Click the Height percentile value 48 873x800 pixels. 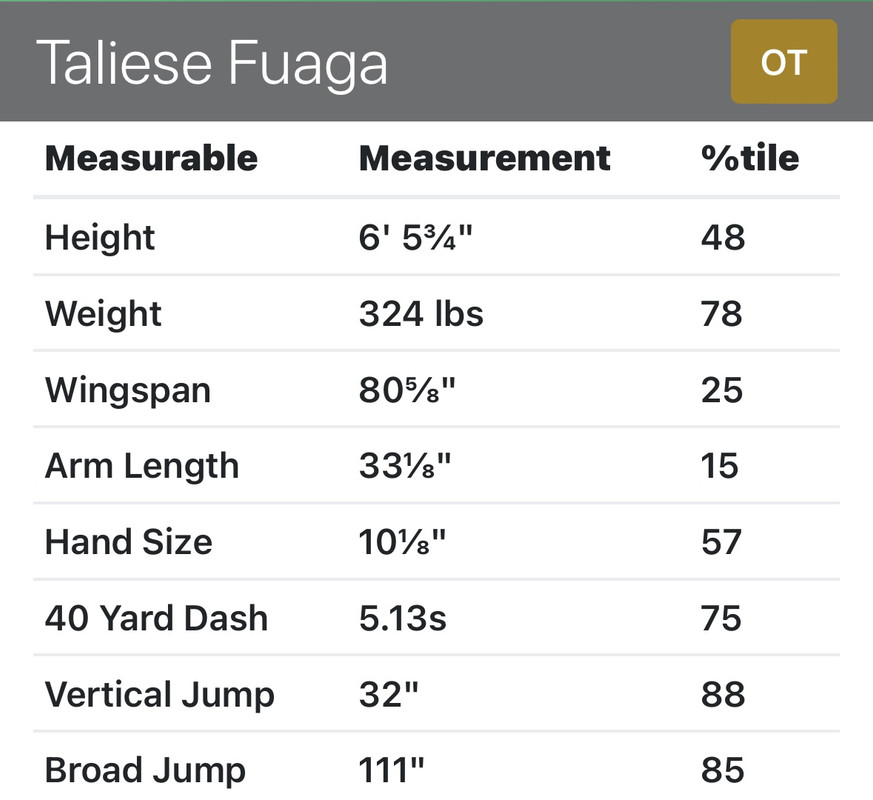point(723,238)
